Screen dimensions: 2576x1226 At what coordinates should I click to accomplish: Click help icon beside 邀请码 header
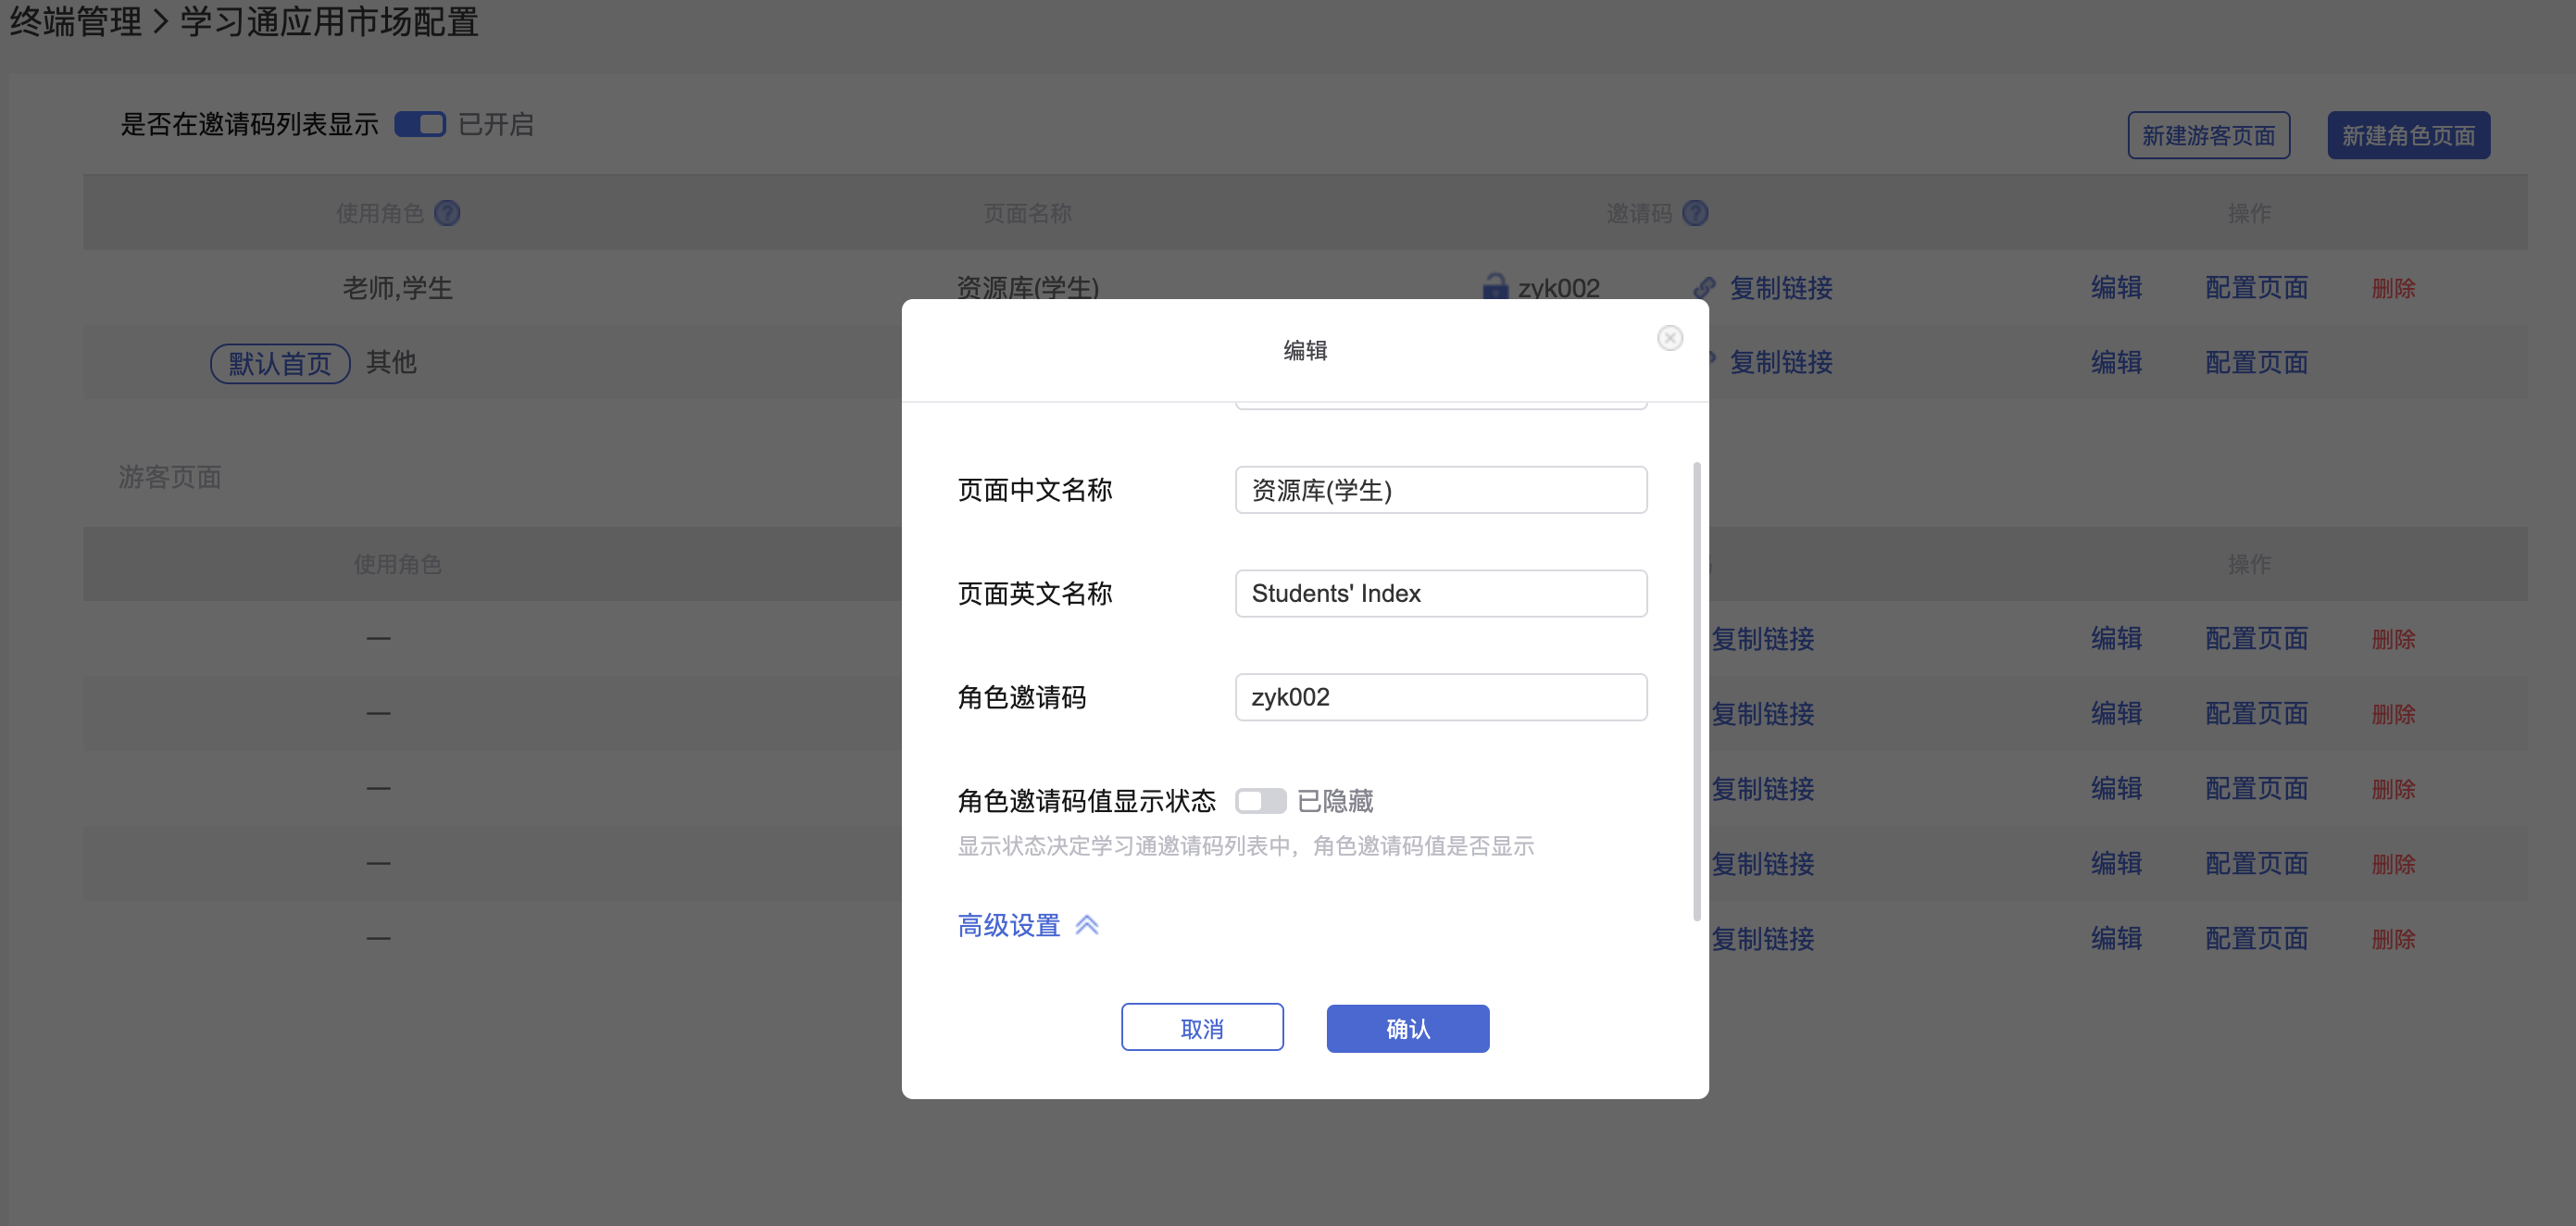1695,213
